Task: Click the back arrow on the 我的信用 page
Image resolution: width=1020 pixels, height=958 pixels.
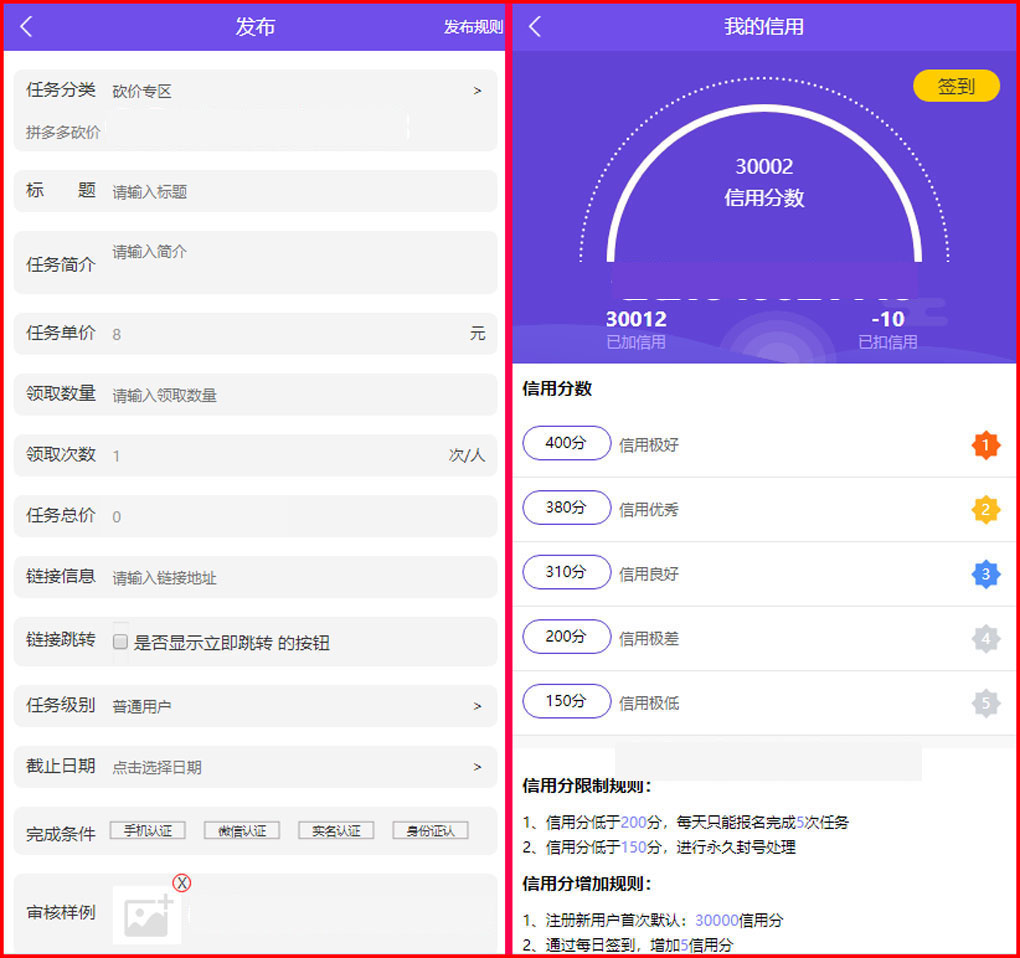Action: (x=535, y=26)
